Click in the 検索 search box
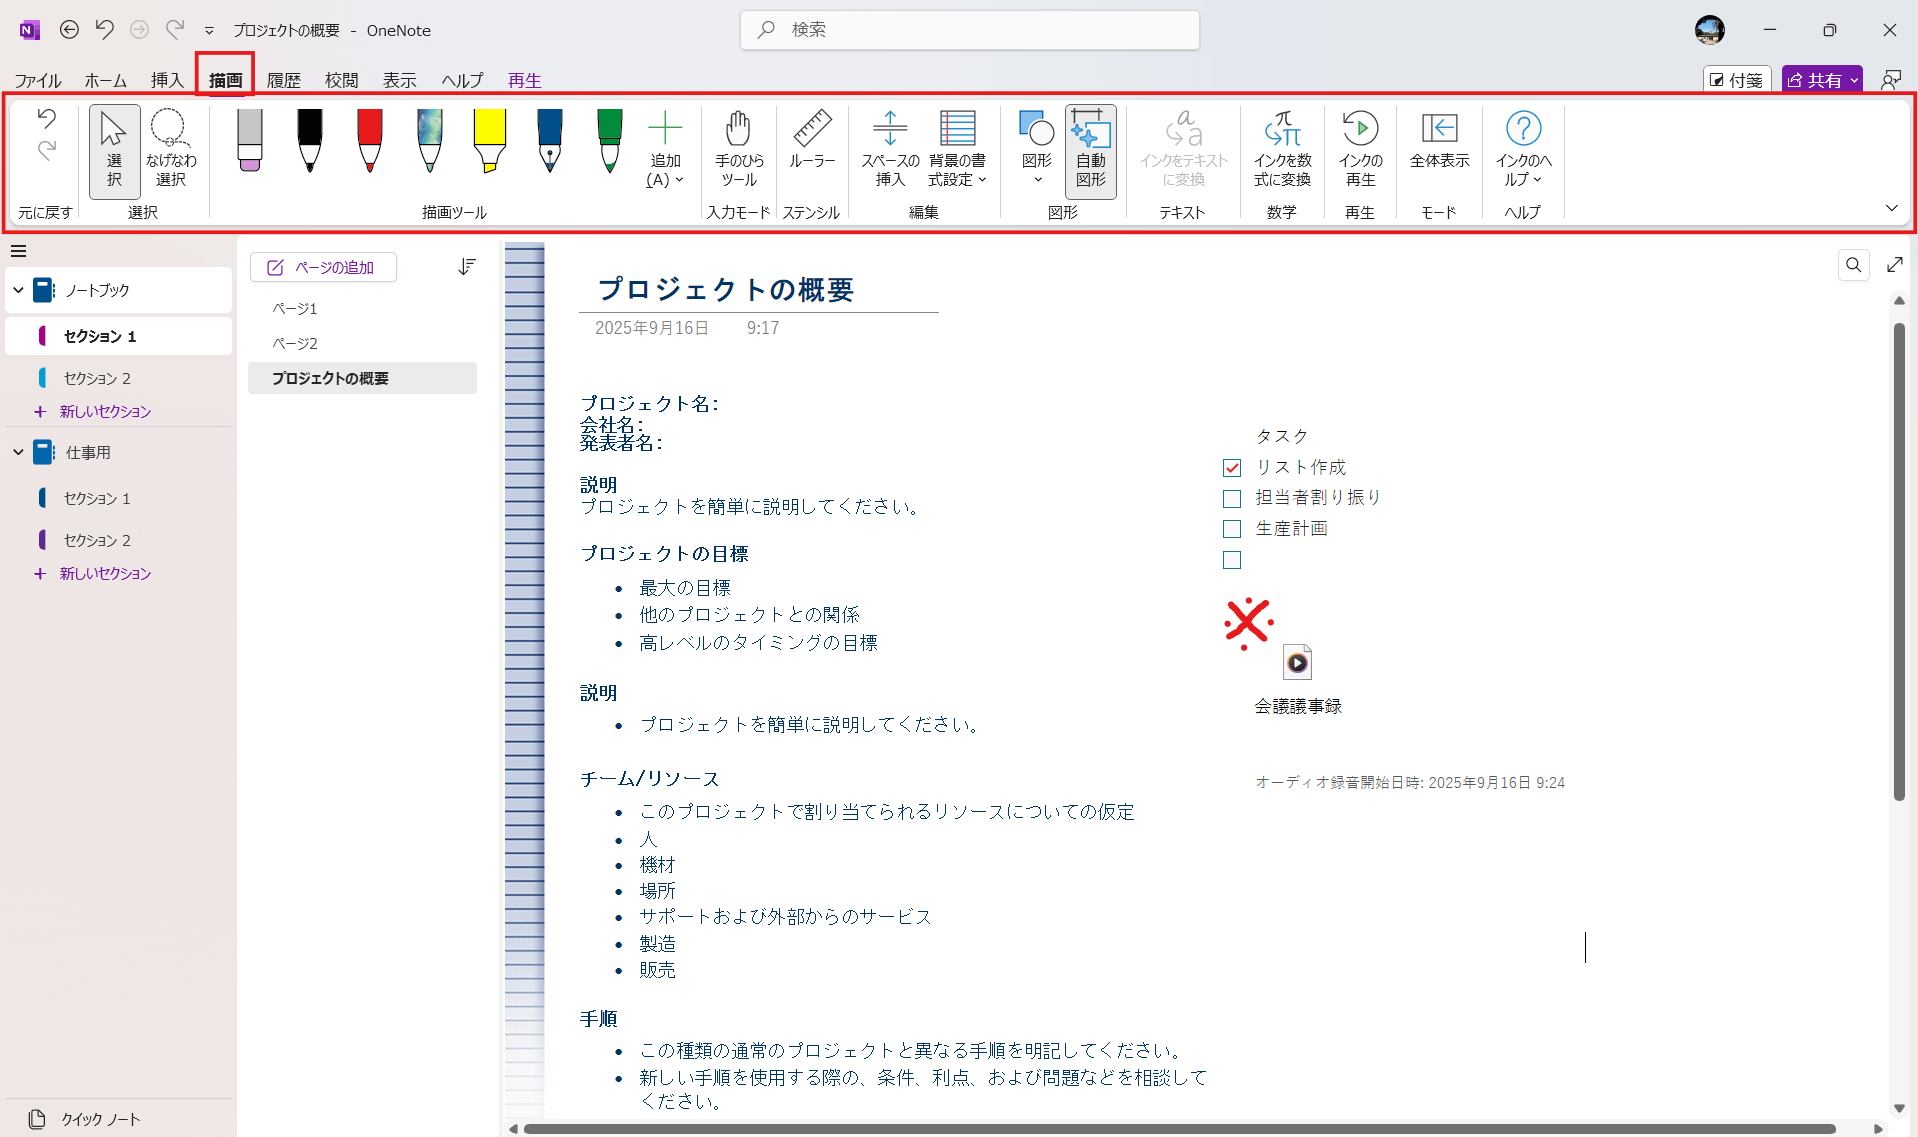The image size is (1918, 1137). [970, 30]
